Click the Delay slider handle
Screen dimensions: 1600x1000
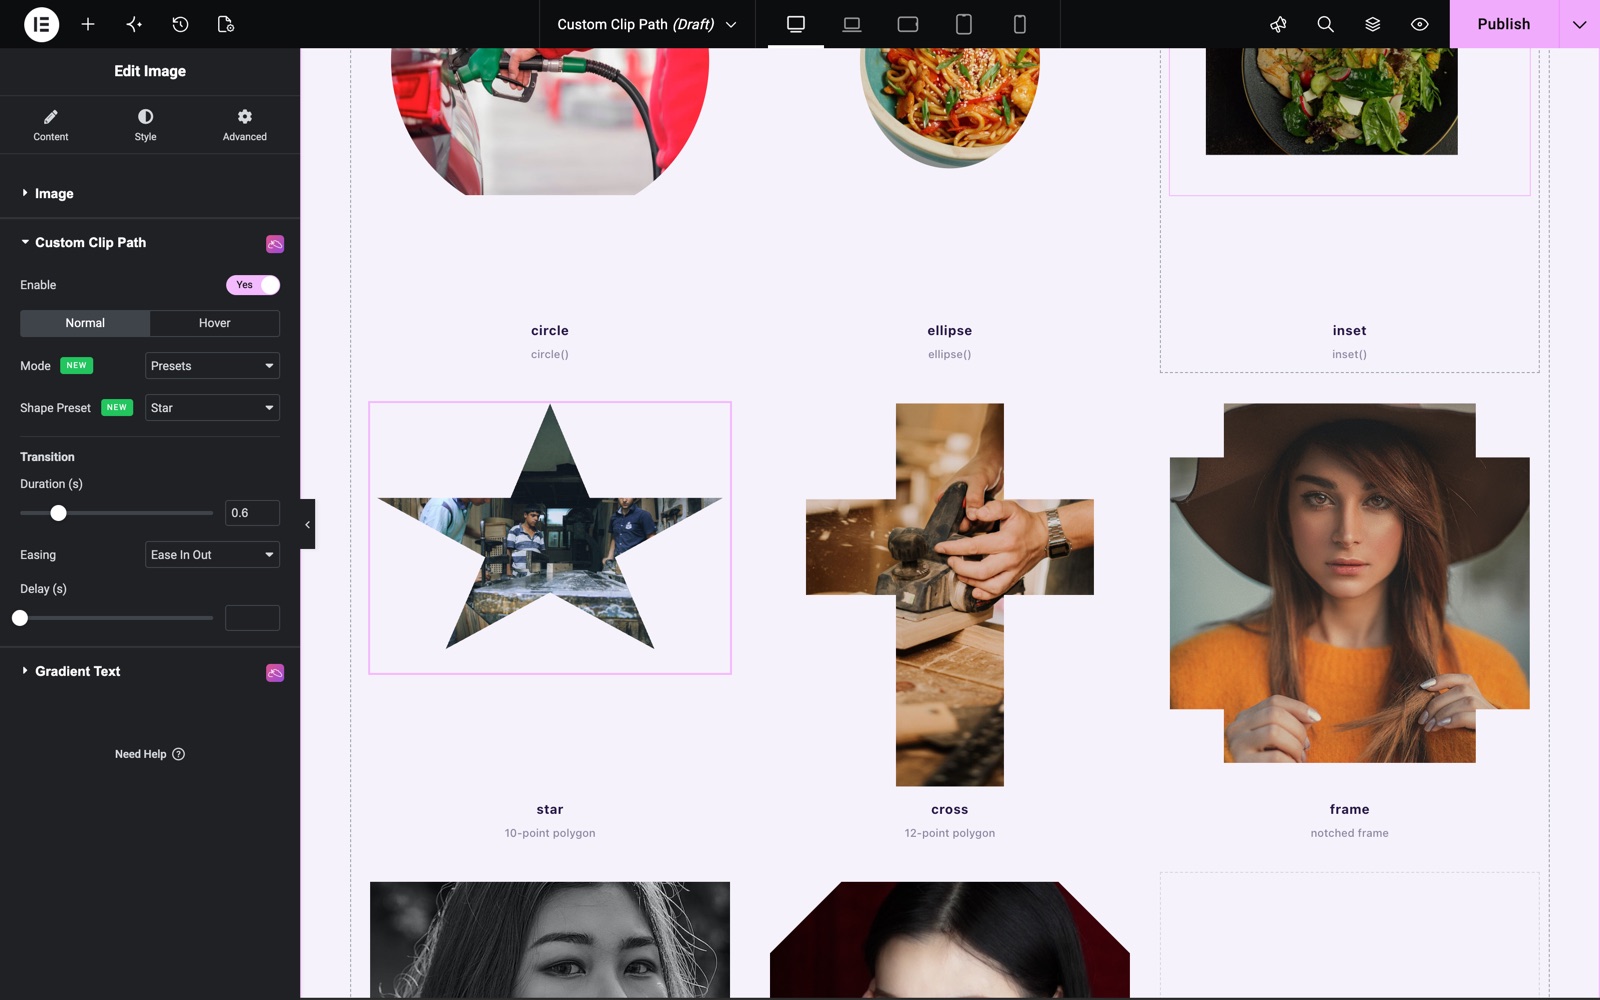tap(20, 618)
